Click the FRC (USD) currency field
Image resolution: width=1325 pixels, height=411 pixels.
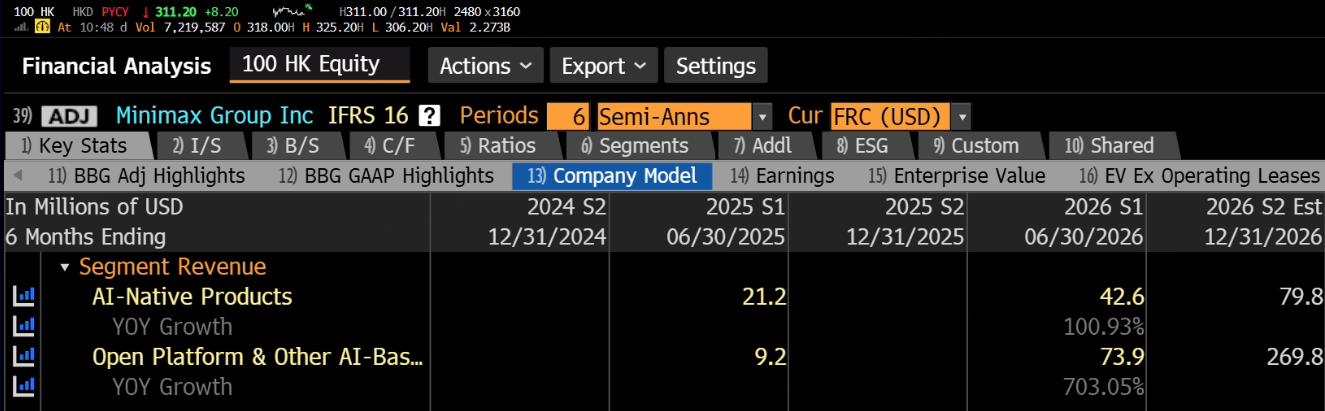click(x=890, y=116)
